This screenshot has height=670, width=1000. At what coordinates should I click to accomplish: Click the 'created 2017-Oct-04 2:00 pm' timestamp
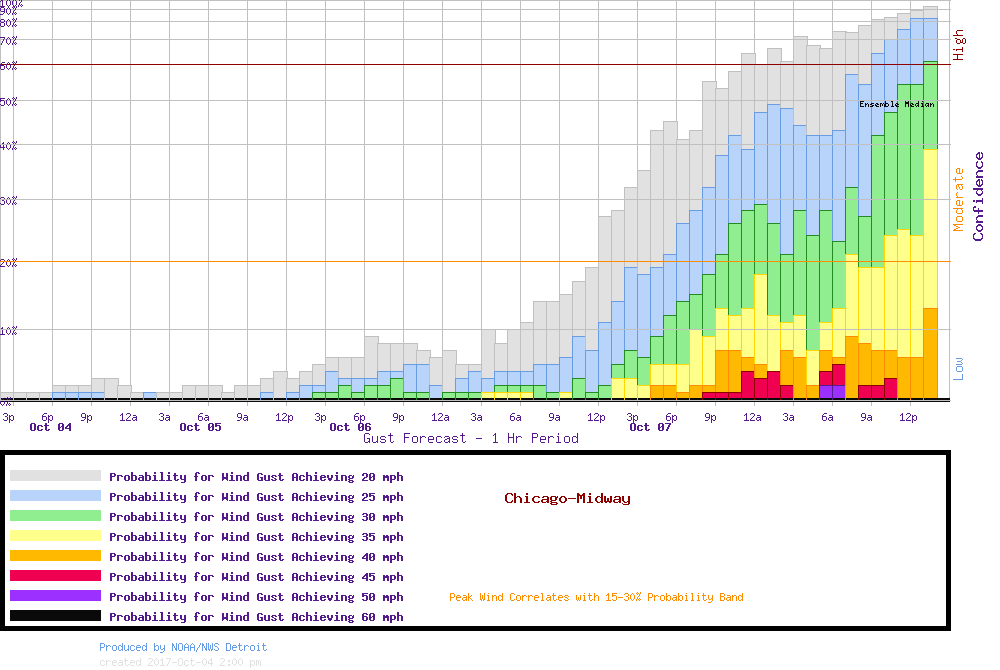(x=180, y=662)
